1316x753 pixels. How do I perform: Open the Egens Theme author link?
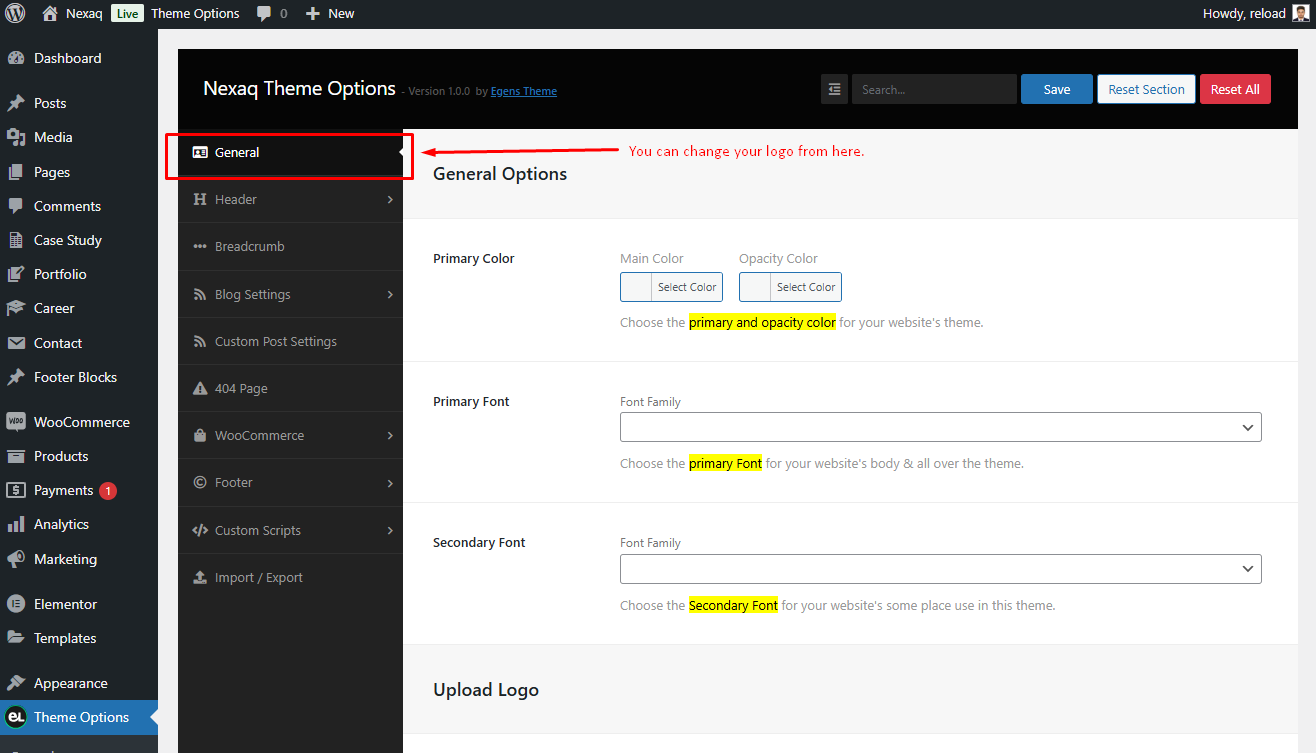pyautogui.click(x=524, y=91)
